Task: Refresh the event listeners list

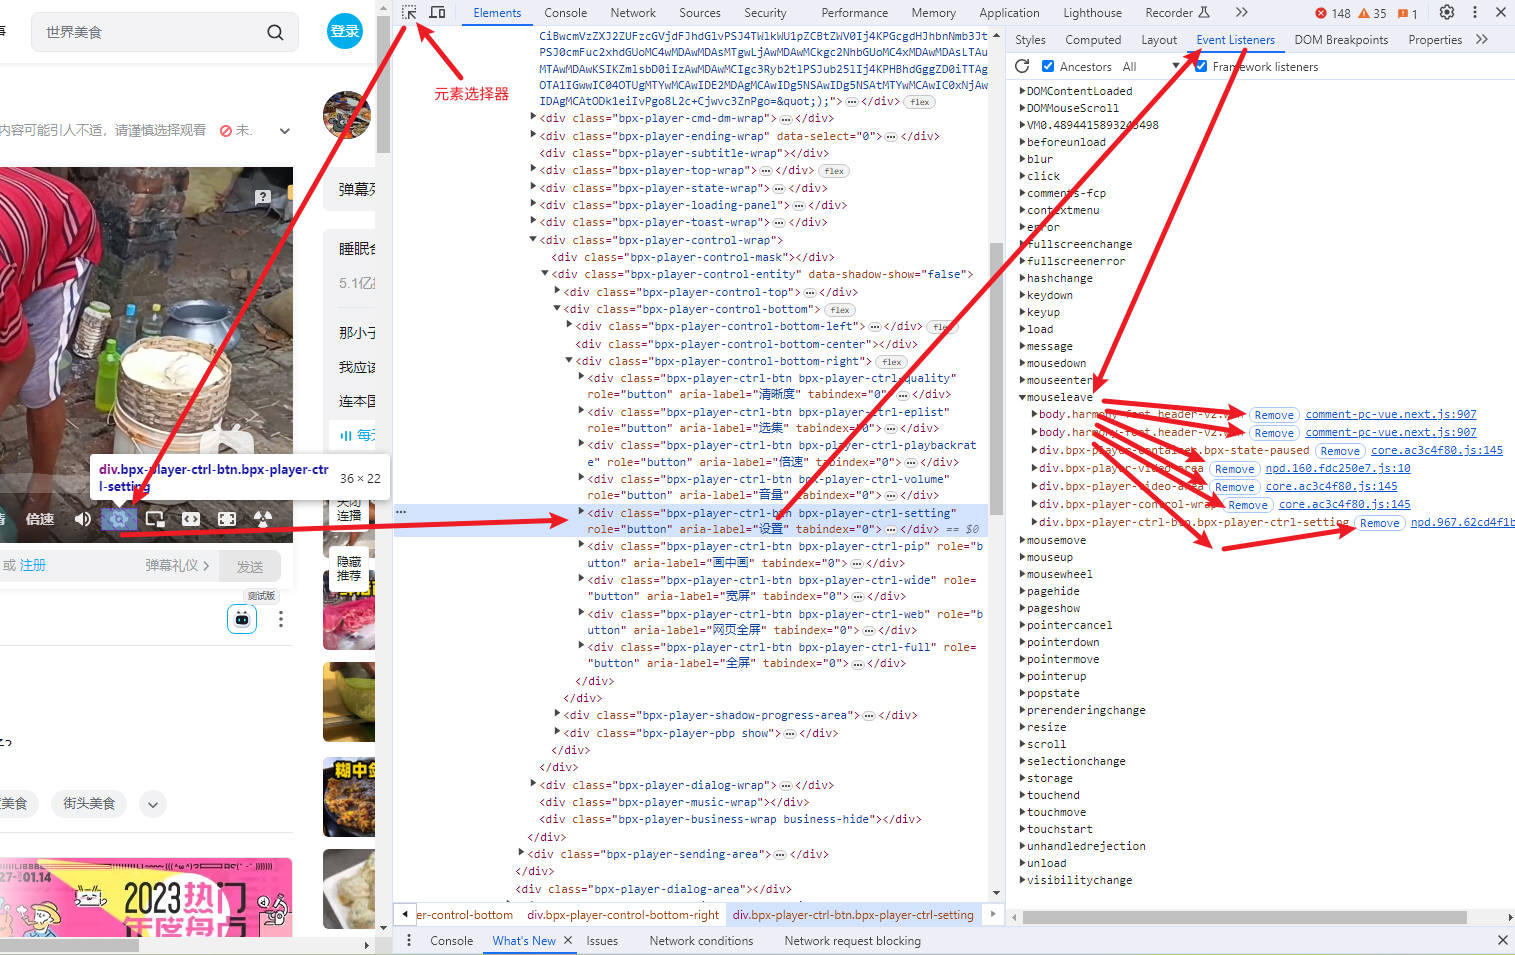Action: pos(1022,66)
